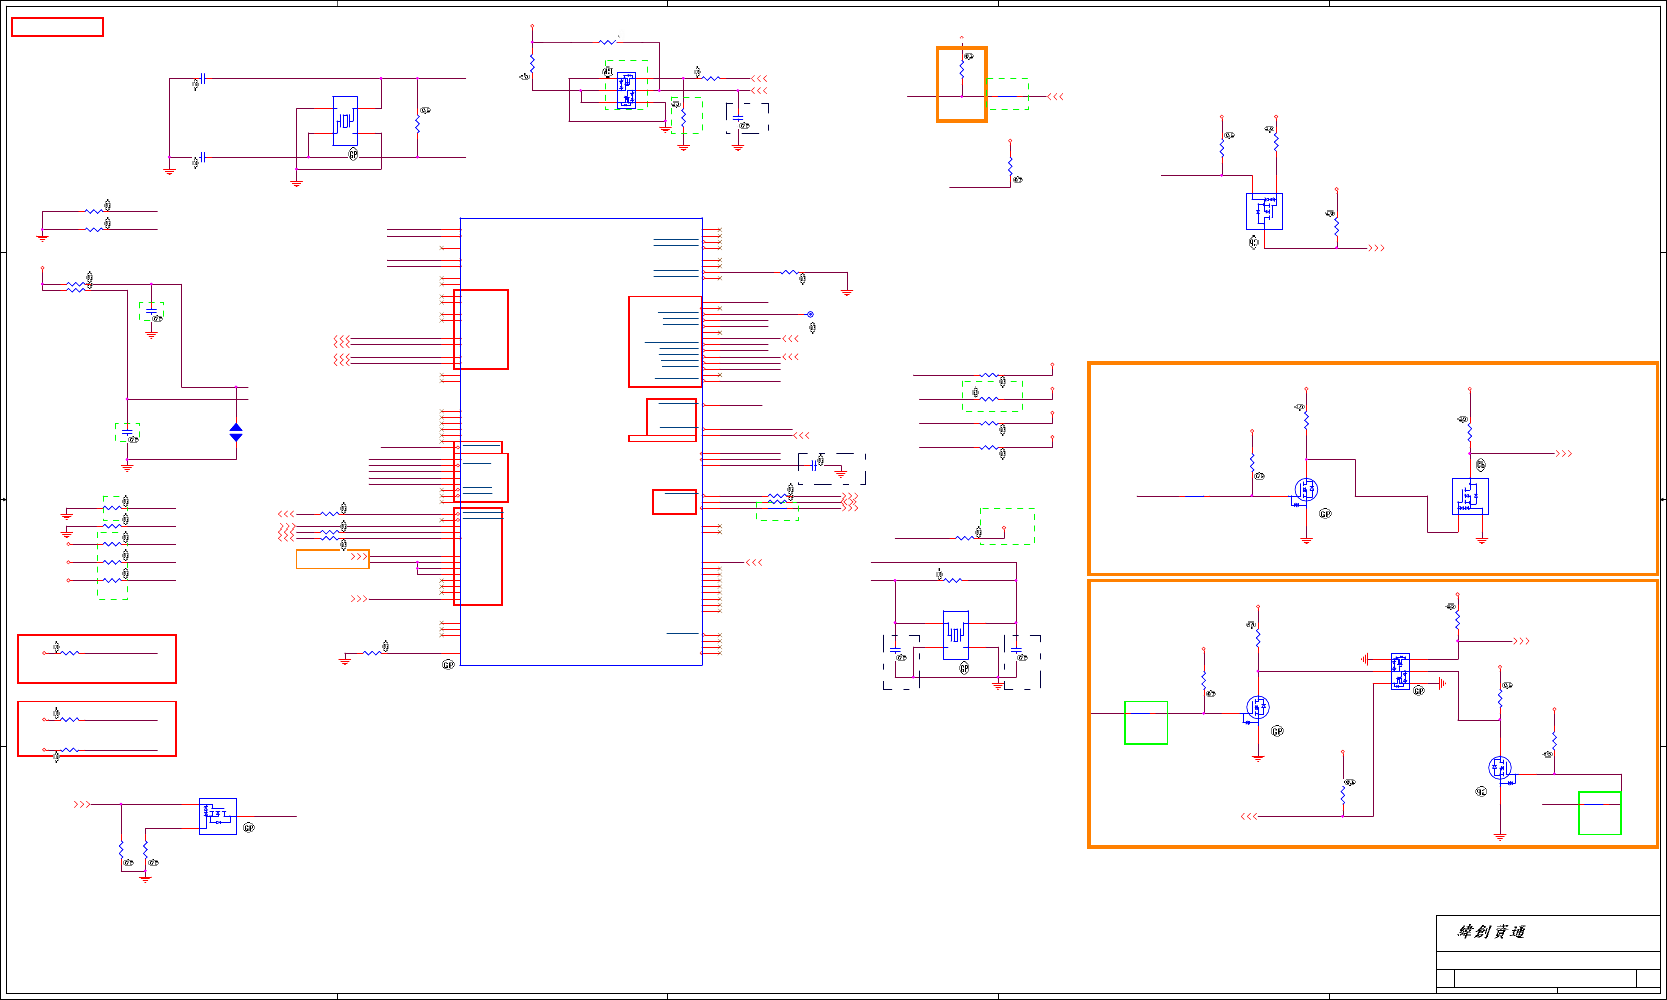
Task: Select the boxed dual transistor between two ground symbols
Action: [1400, 671]
